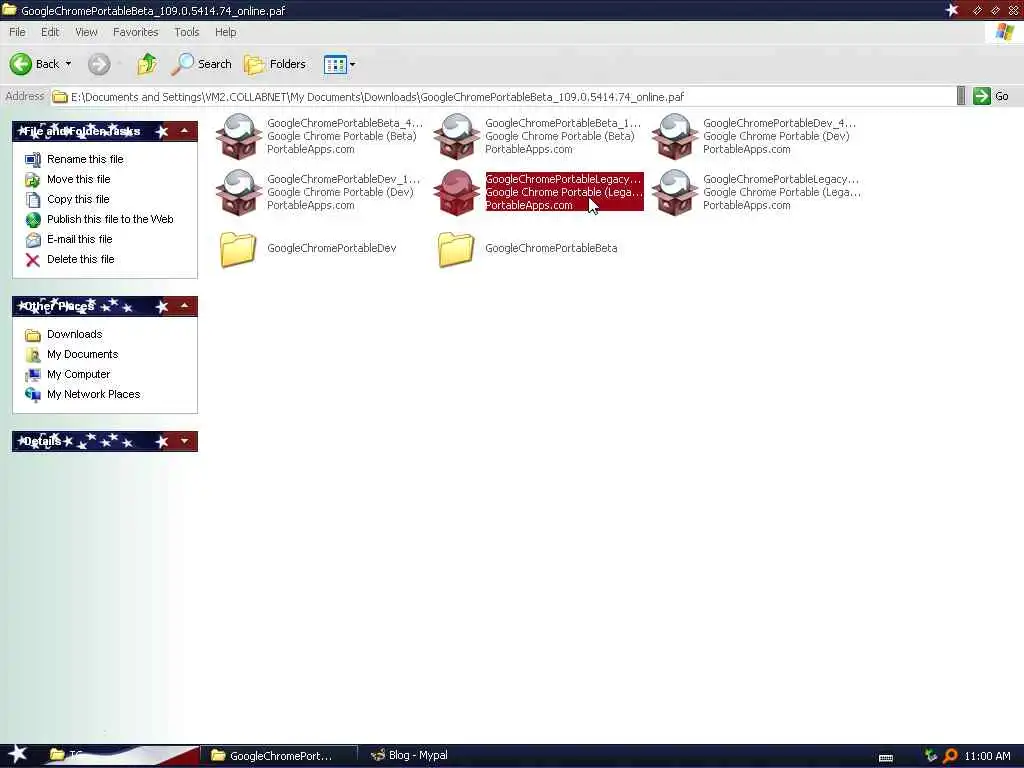Click the envelope e-mail icon
1024x768 pixels.
[33, 240]
